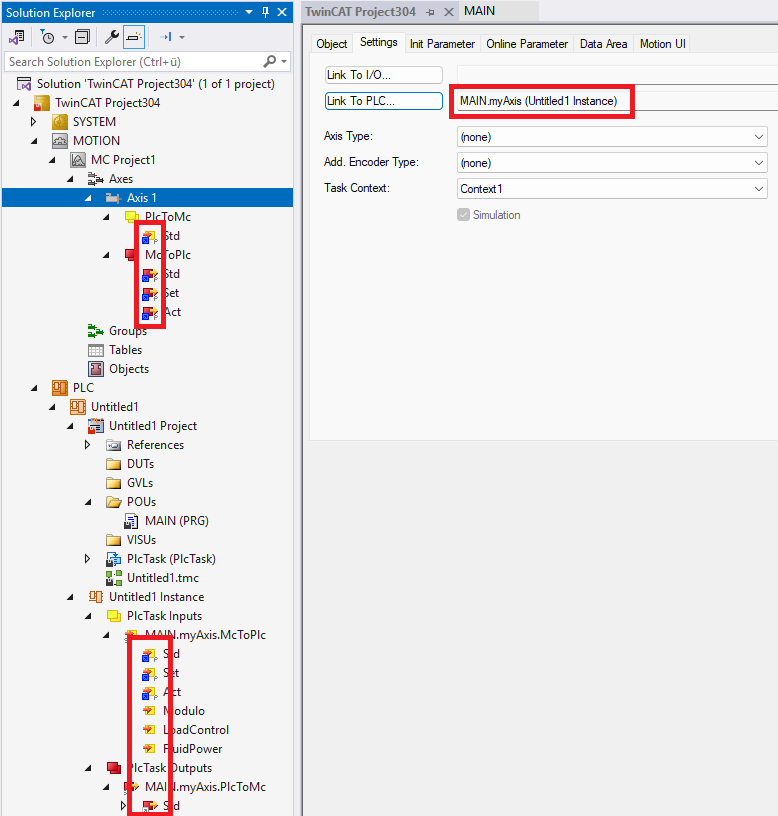Click the blue arrow toolbar icon
The width and height of the screenshot is (778, 816).
166,37
